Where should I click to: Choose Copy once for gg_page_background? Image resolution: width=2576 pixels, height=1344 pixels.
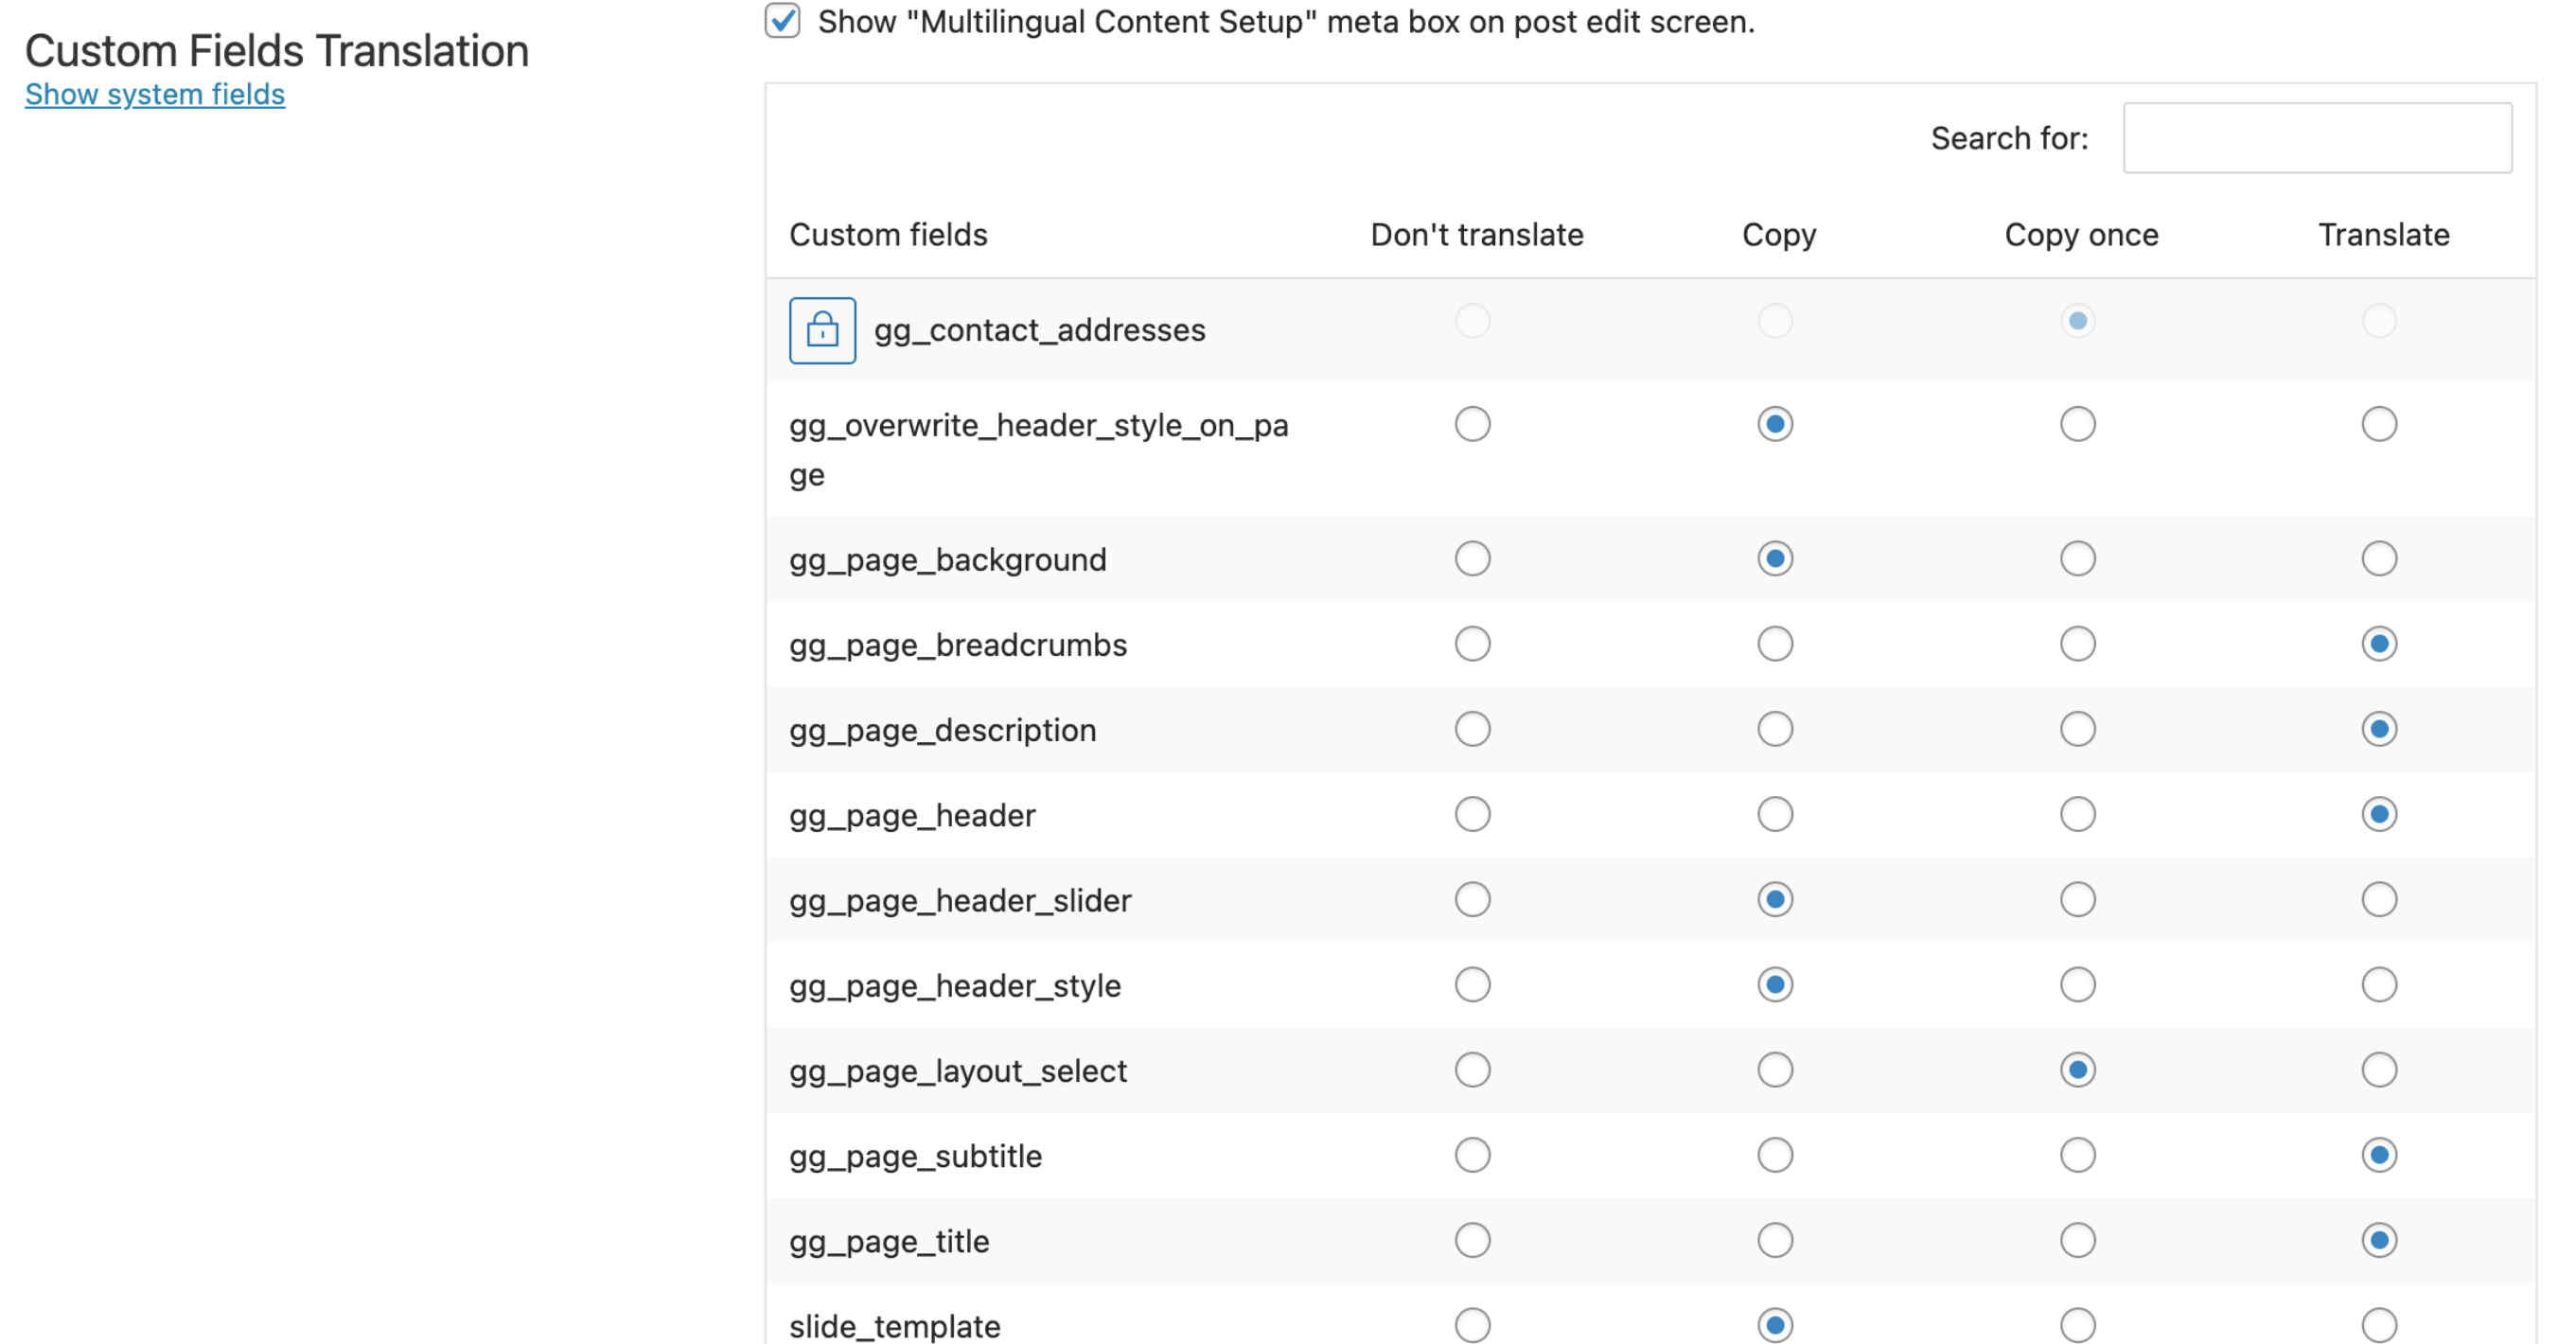point(2077,558)
